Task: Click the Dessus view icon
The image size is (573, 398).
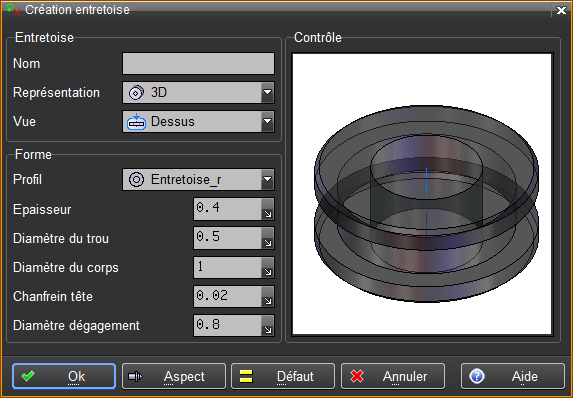Action: 136,122
